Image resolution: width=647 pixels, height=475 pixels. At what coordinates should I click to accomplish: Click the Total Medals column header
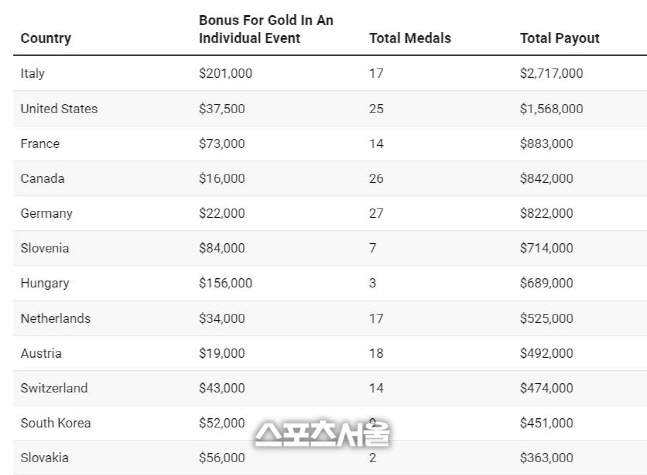[x=410, y=38]
